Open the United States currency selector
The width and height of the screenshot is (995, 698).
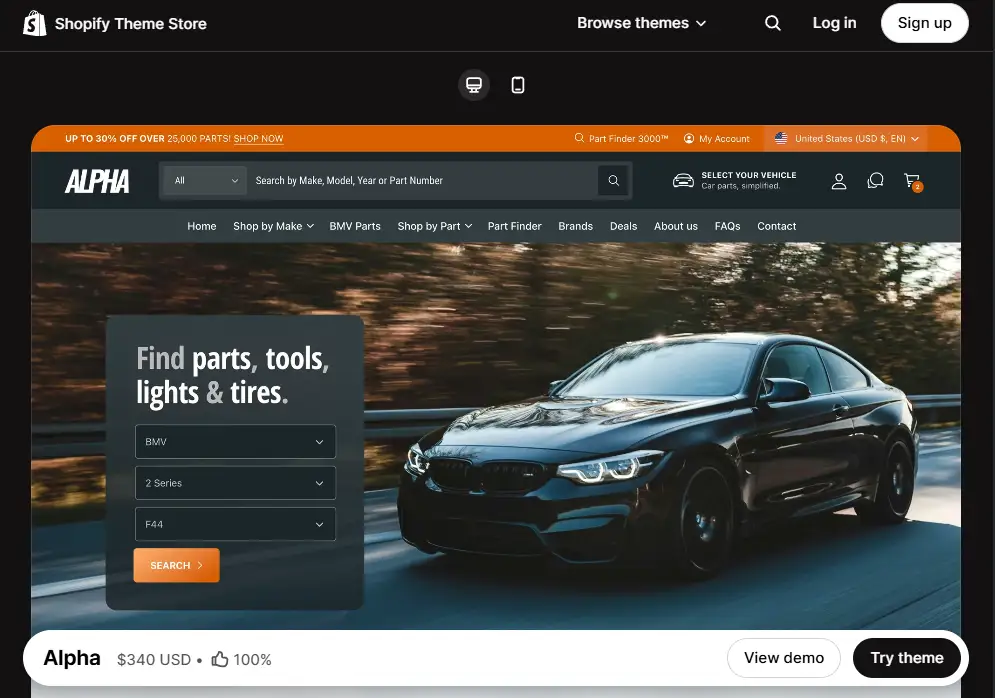coord(849,138)
